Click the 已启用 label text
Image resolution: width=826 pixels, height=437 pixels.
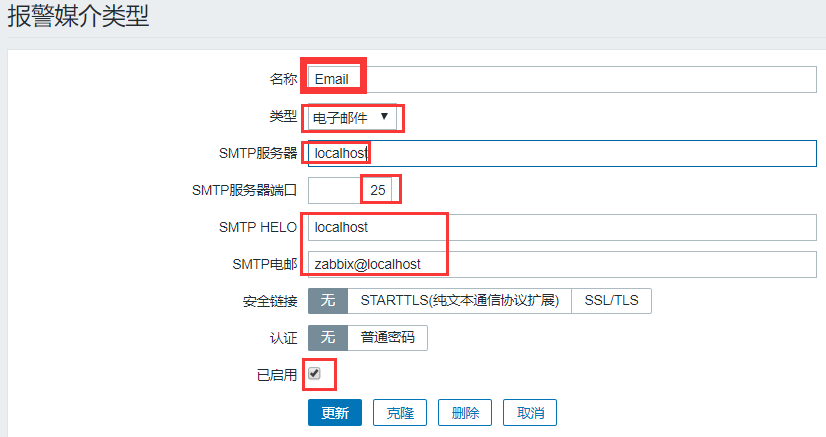pos(277,375)
